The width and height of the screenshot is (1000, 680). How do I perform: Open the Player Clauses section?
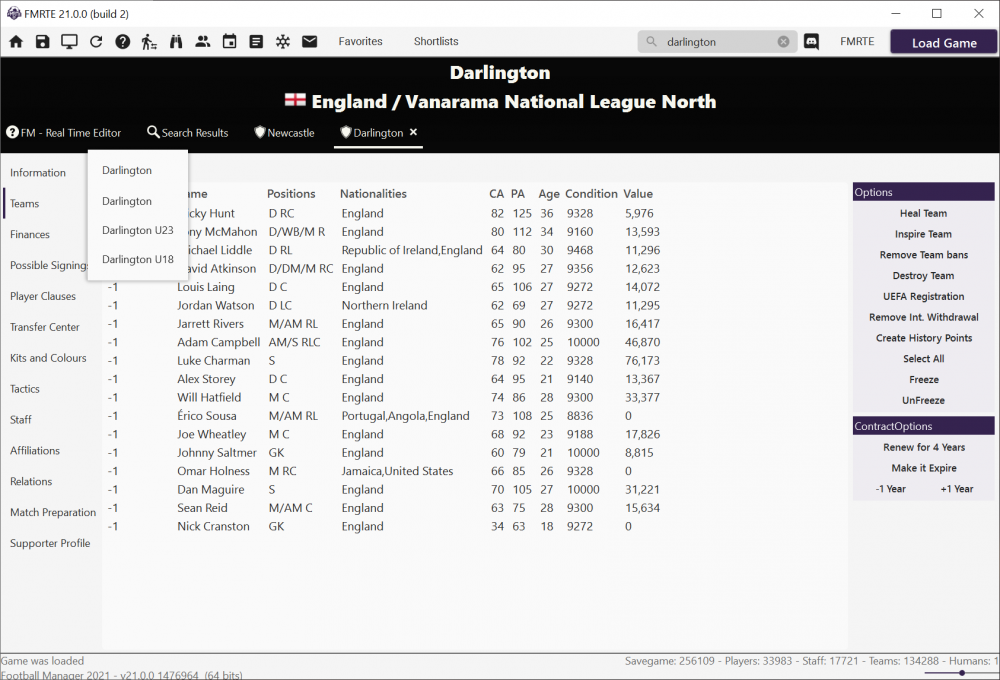pyautogui.click(x=43, y=297)
